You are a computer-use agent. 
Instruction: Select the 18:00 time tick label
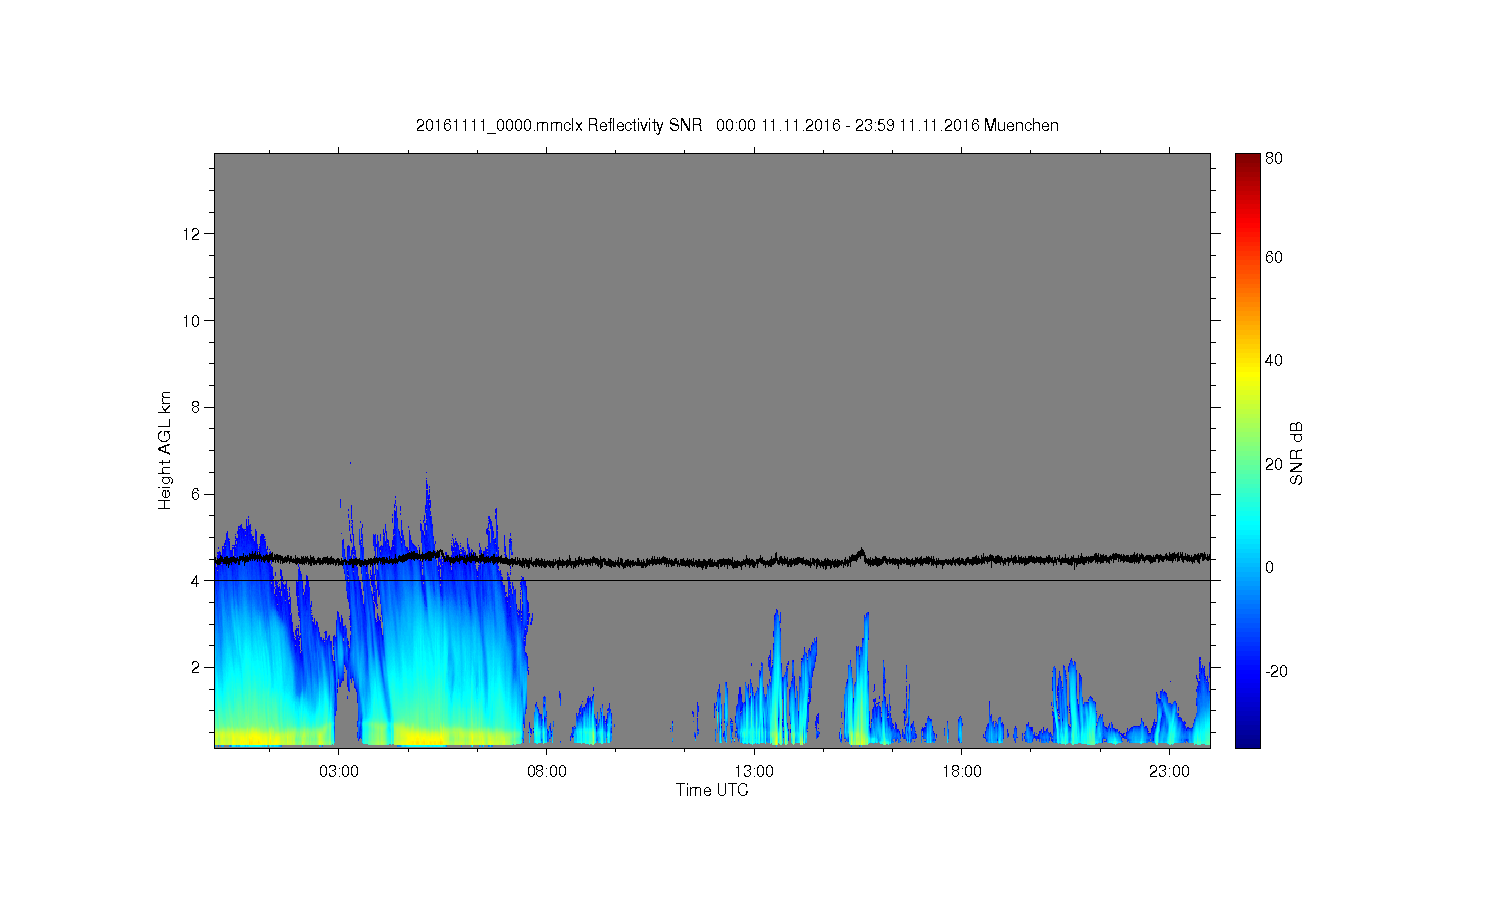coord(961,772)
